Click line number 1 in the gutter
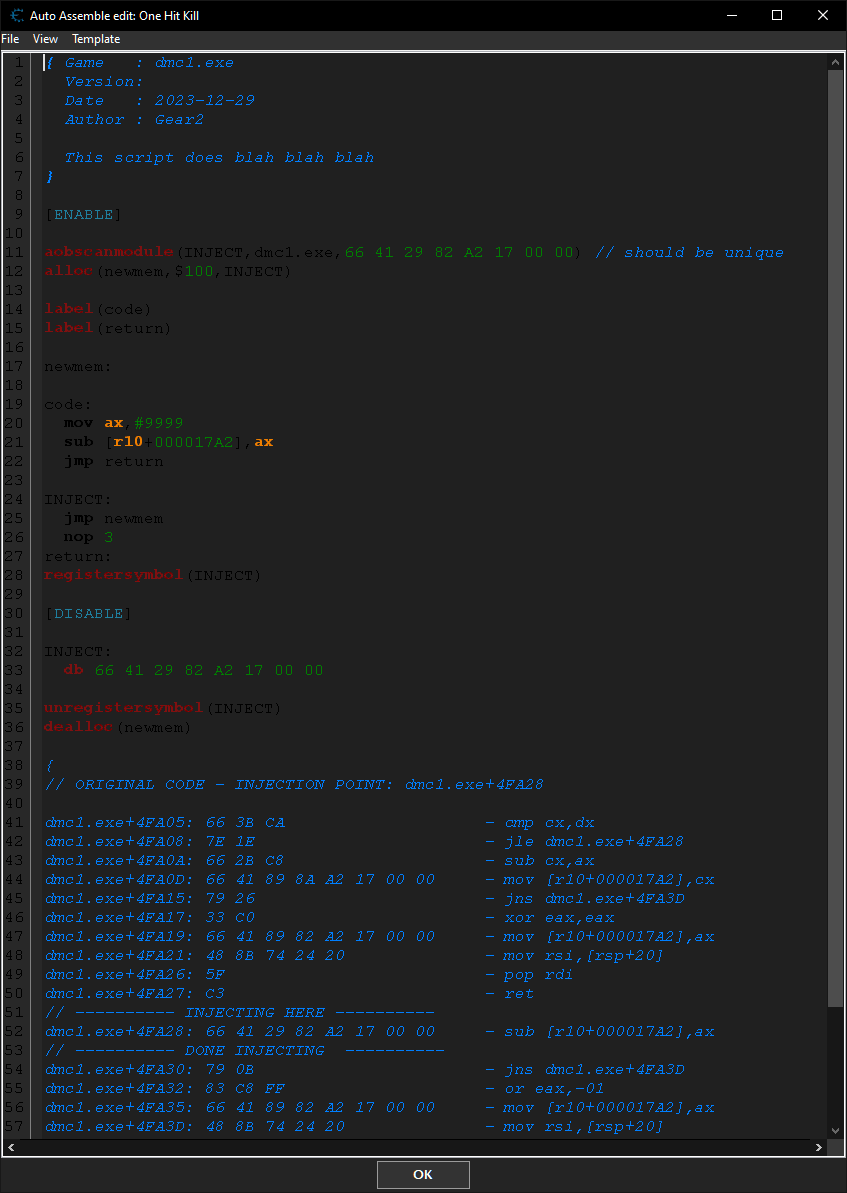Image resolution: width=847 pixels, height=1193 pixels. (18, 61)
